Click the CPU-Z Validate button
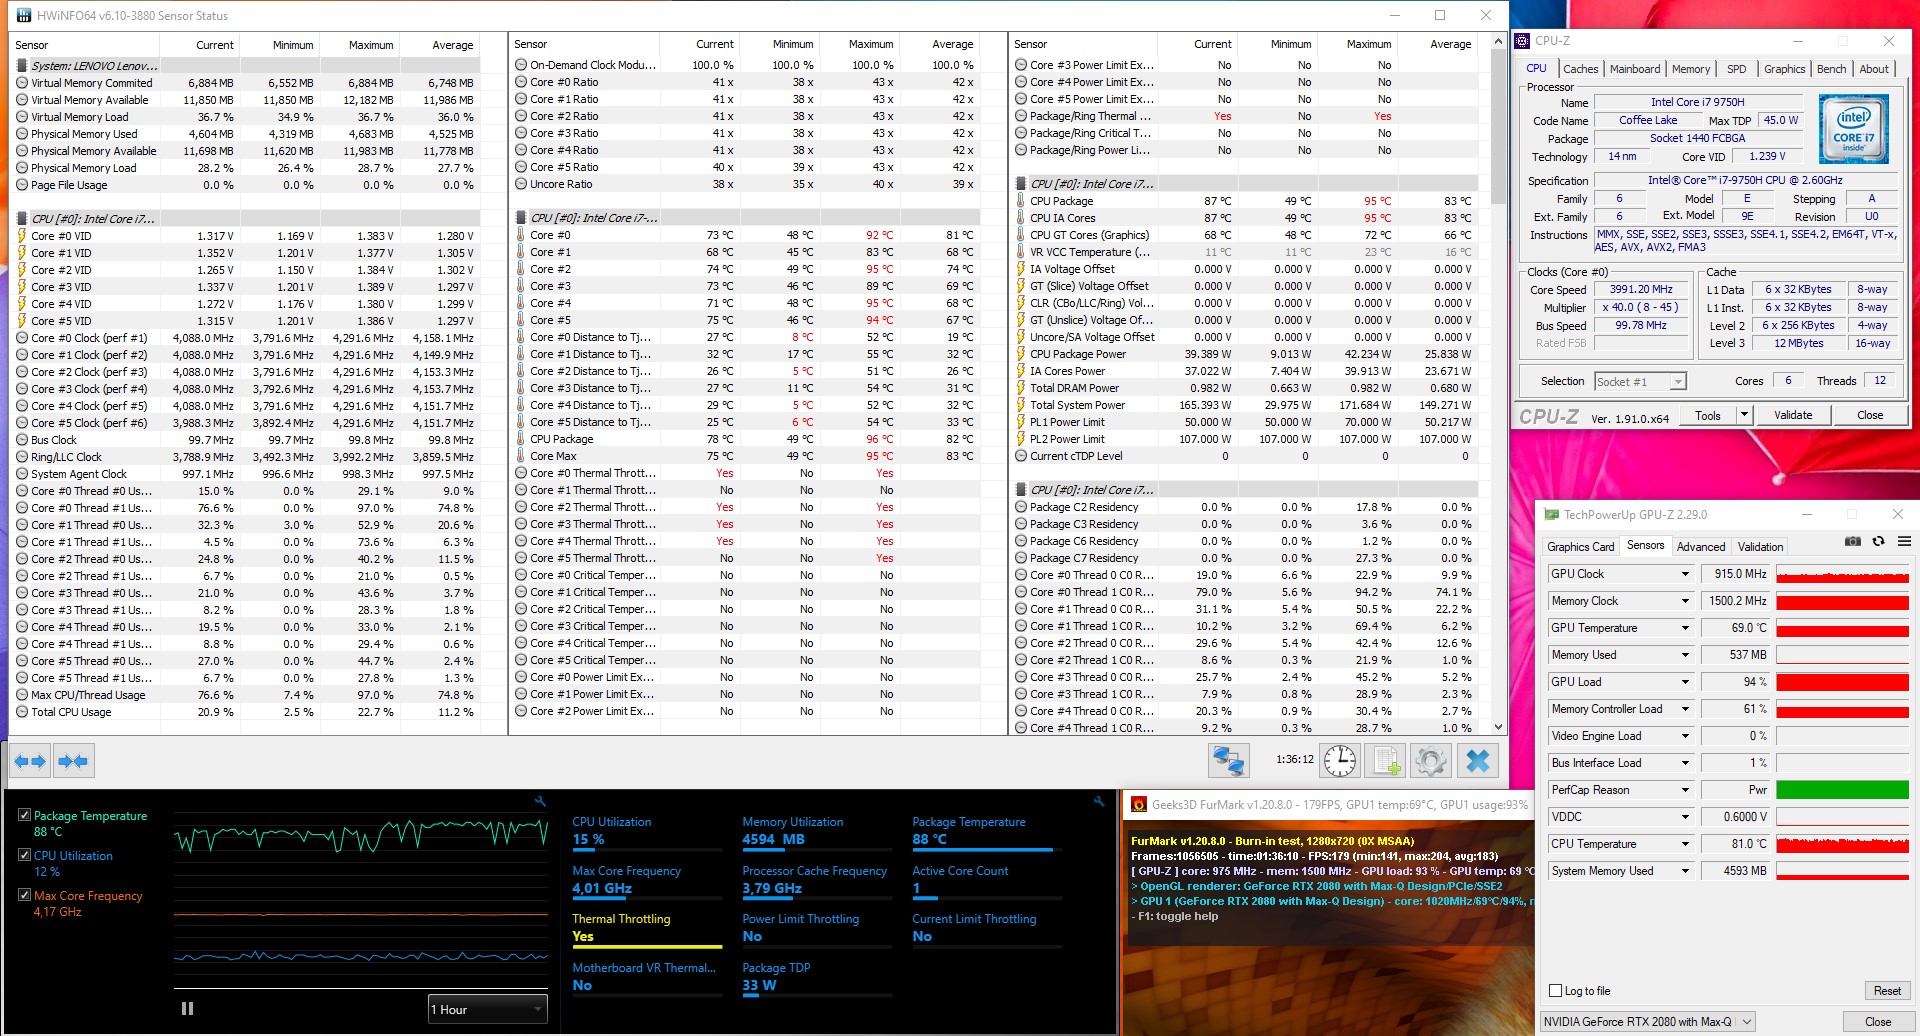This screenshot has height=1036, width=1920. (1793, 415)
